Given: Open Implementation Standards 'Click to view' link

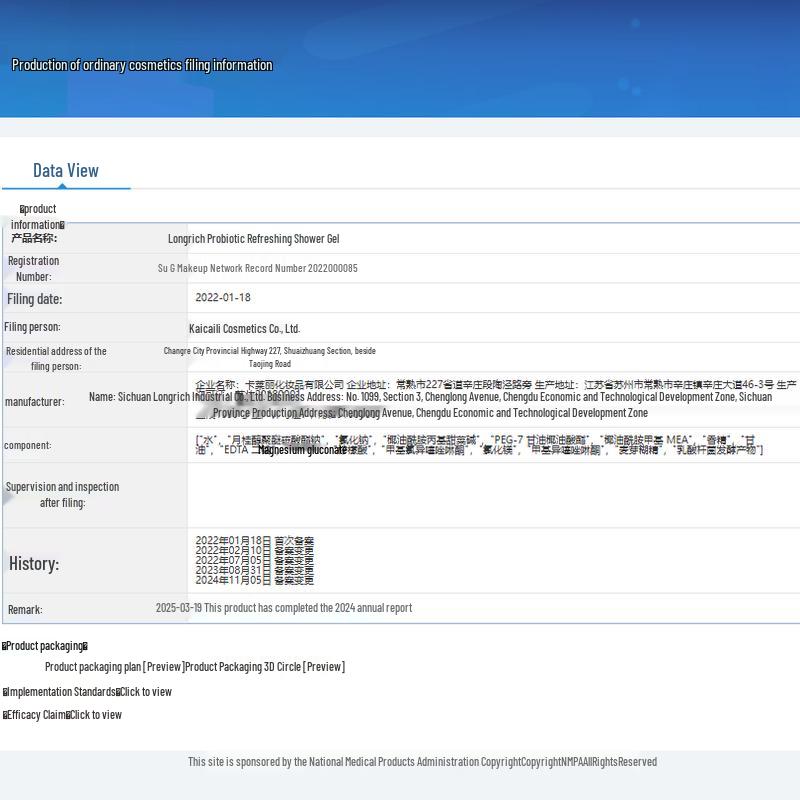Looking at the screenshot, I should (x=146, y=692).
